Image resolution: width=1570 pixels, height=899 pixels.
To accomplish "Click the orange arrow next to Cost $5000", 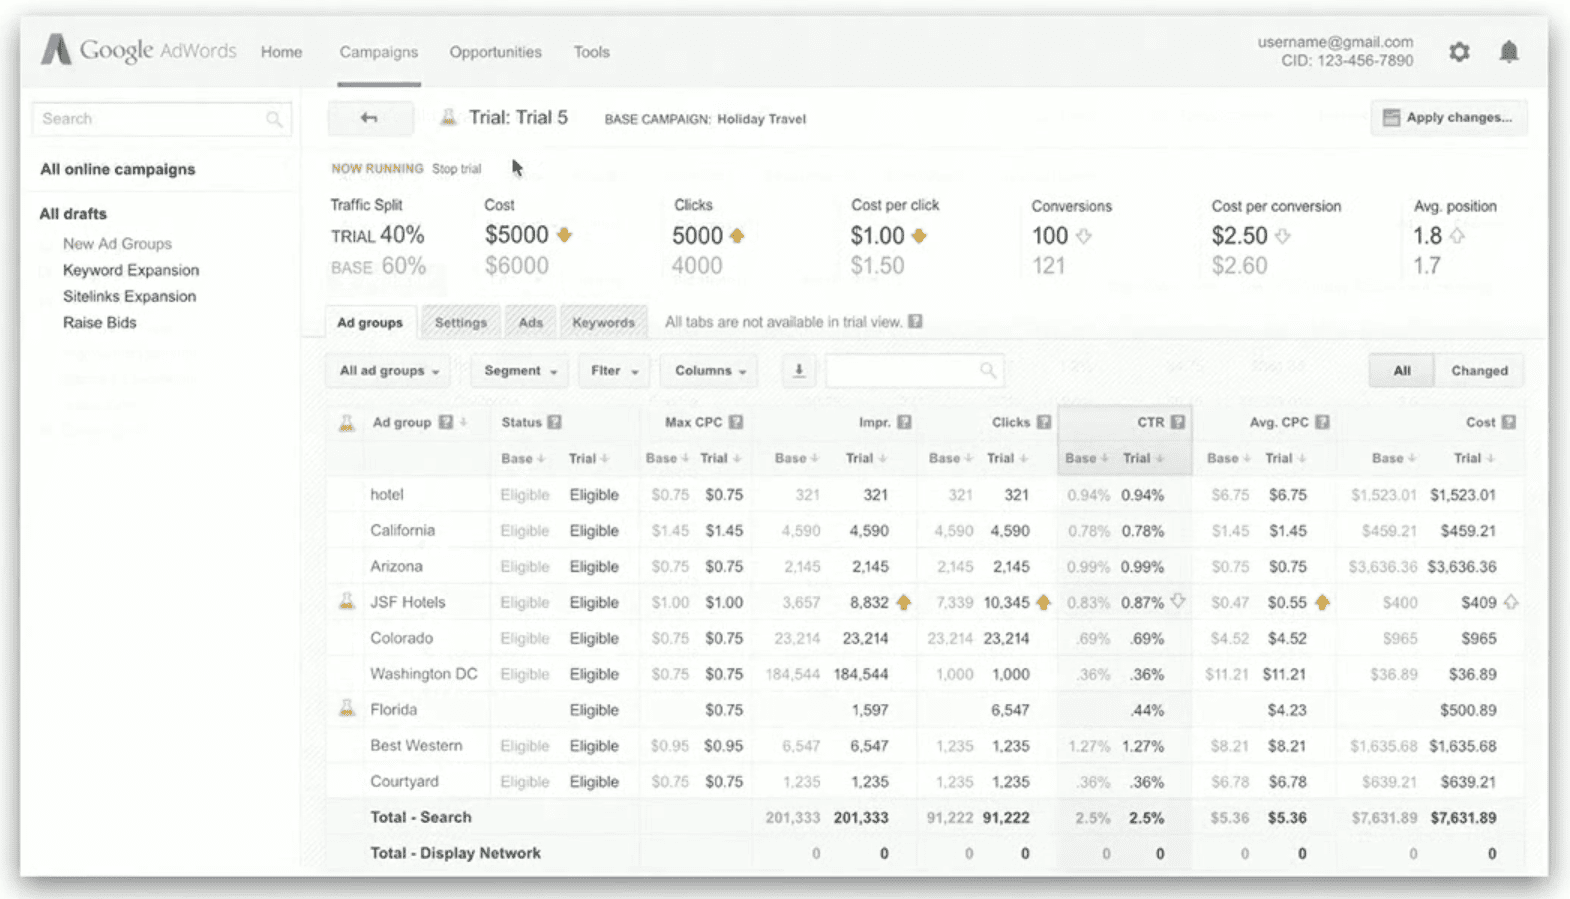I will pos(565,235).
